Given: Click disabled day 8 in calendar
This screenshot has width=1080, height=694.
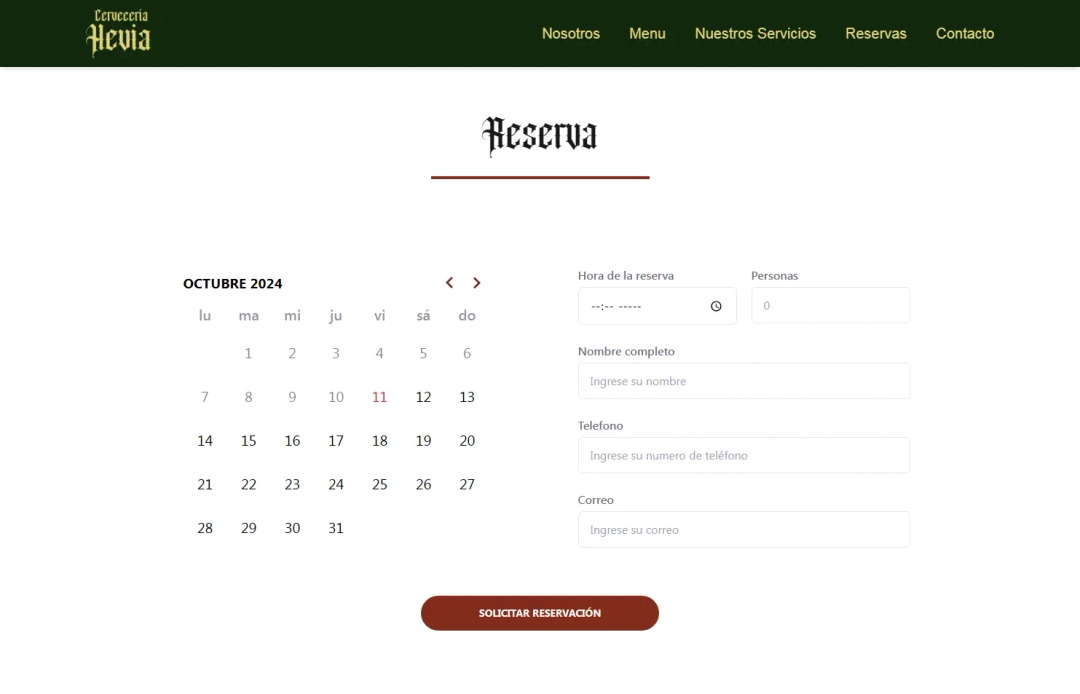Looking at the screenshot, I should click(249, 397).
